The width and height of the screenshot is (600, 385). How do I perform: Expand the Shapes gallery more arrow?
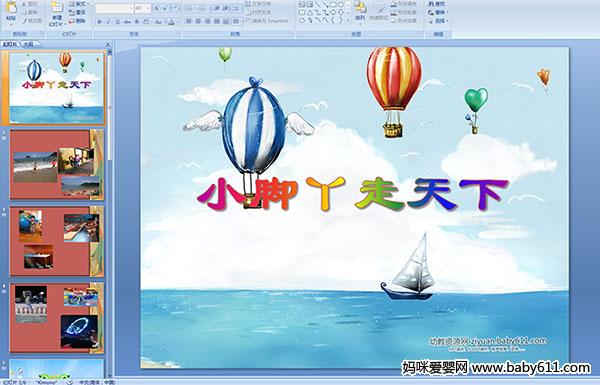tap(348, 20)
